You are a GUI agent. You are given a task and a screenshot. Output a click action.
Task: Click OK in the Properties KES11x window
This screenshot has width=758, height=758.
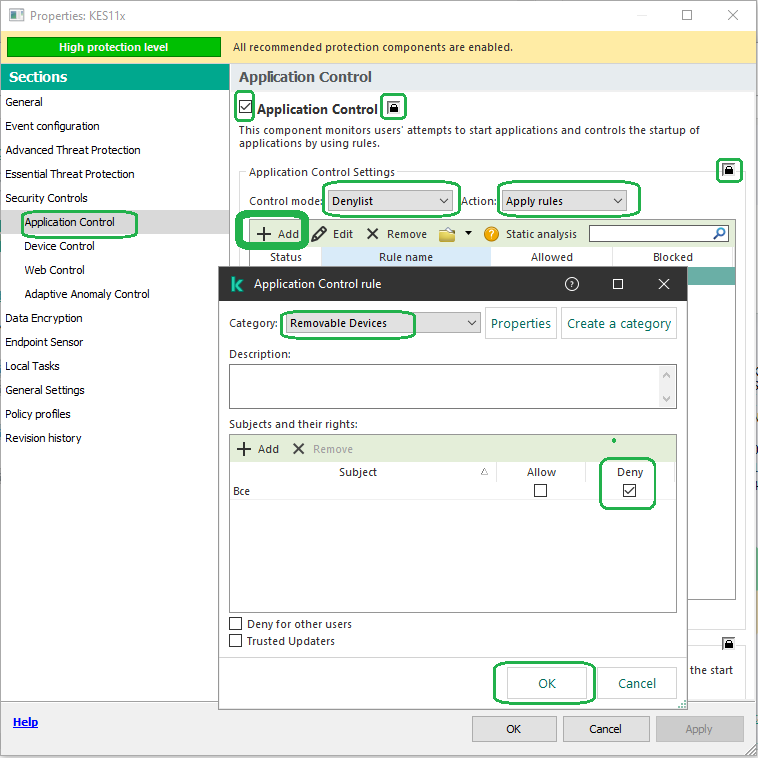pos(514,729)
